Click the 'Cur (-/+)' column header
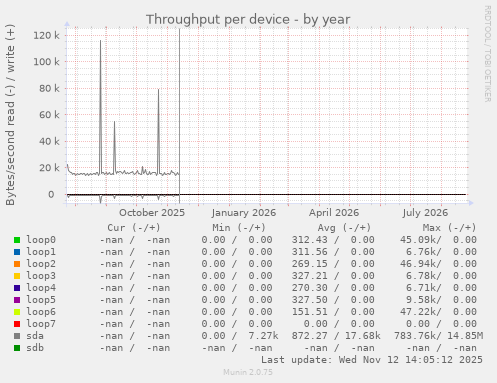 [134, 228]
